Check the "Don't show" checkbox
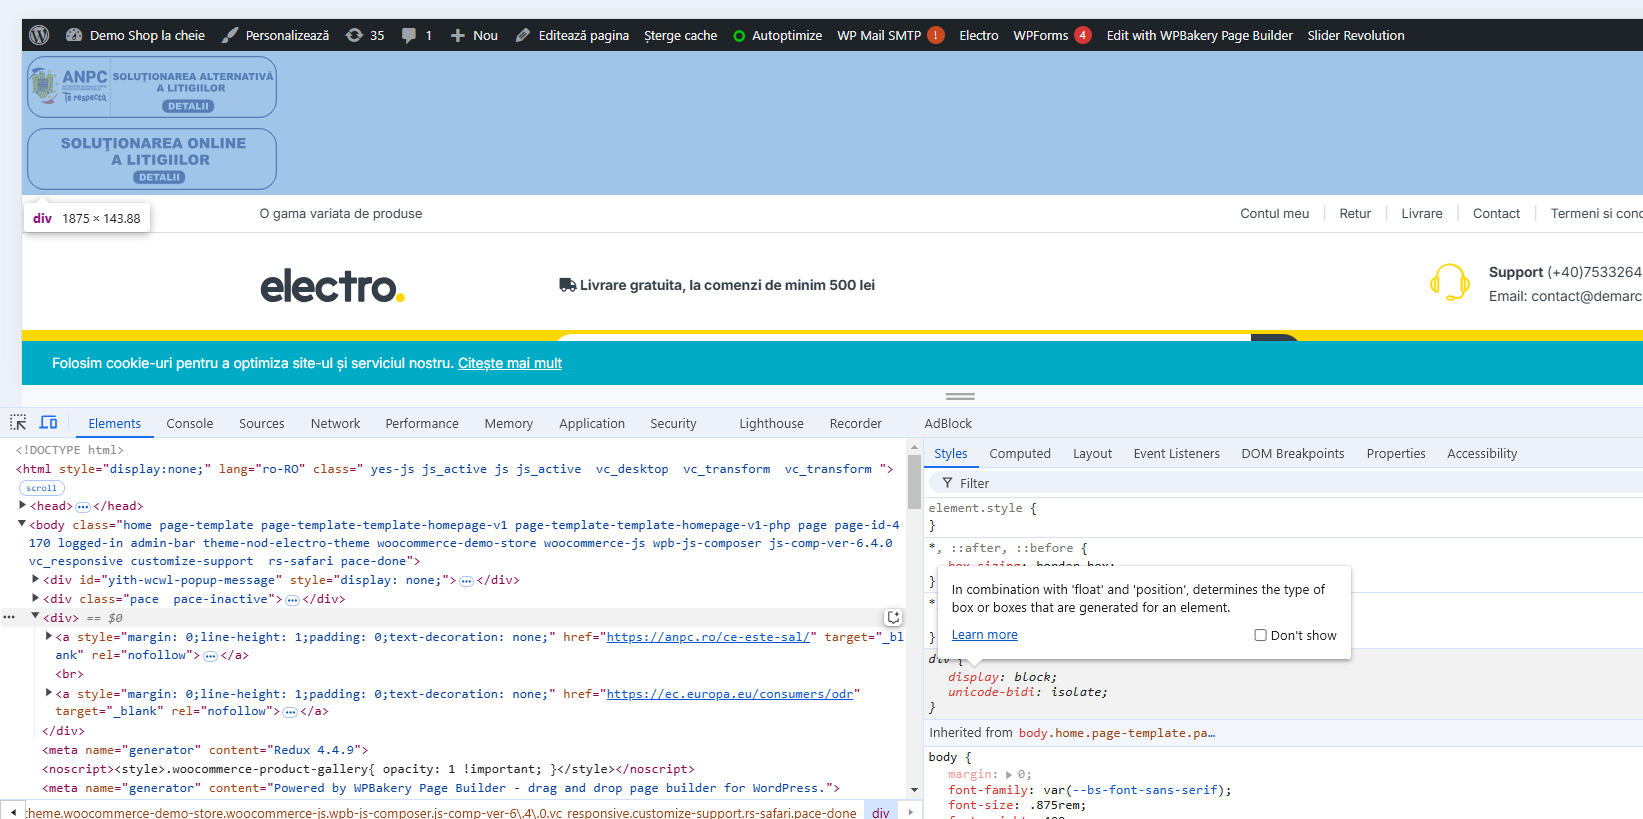This screenshot has height=819, width=1643. click(1260, 635)
